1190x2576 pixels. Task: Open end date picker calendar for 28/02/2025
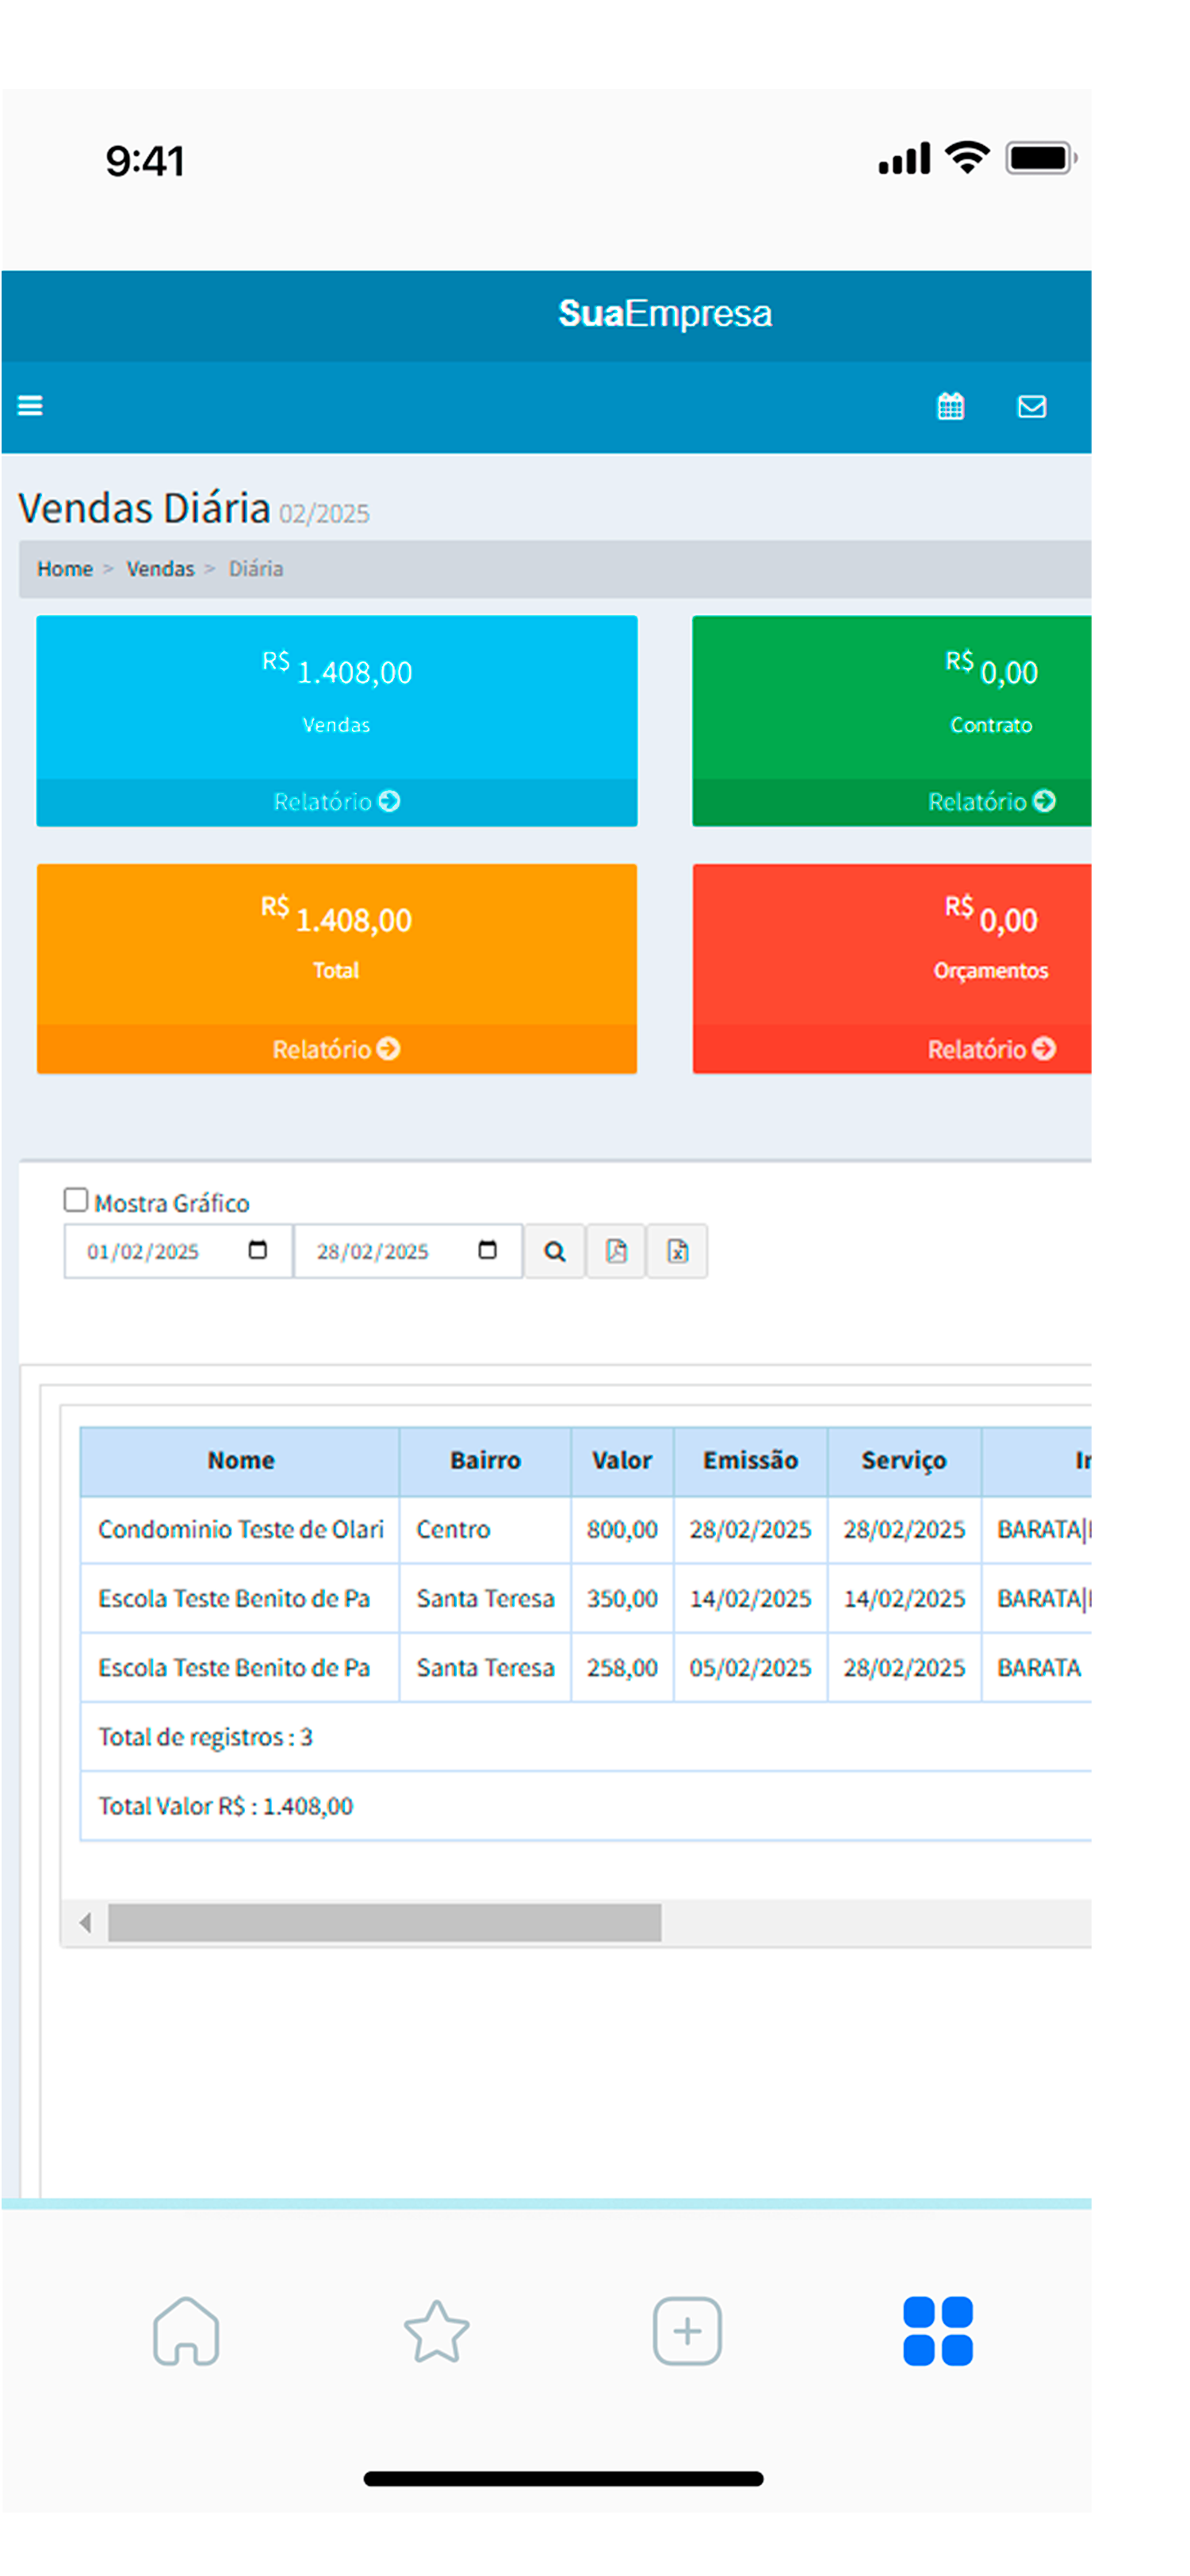click(x=487, y=1250)
